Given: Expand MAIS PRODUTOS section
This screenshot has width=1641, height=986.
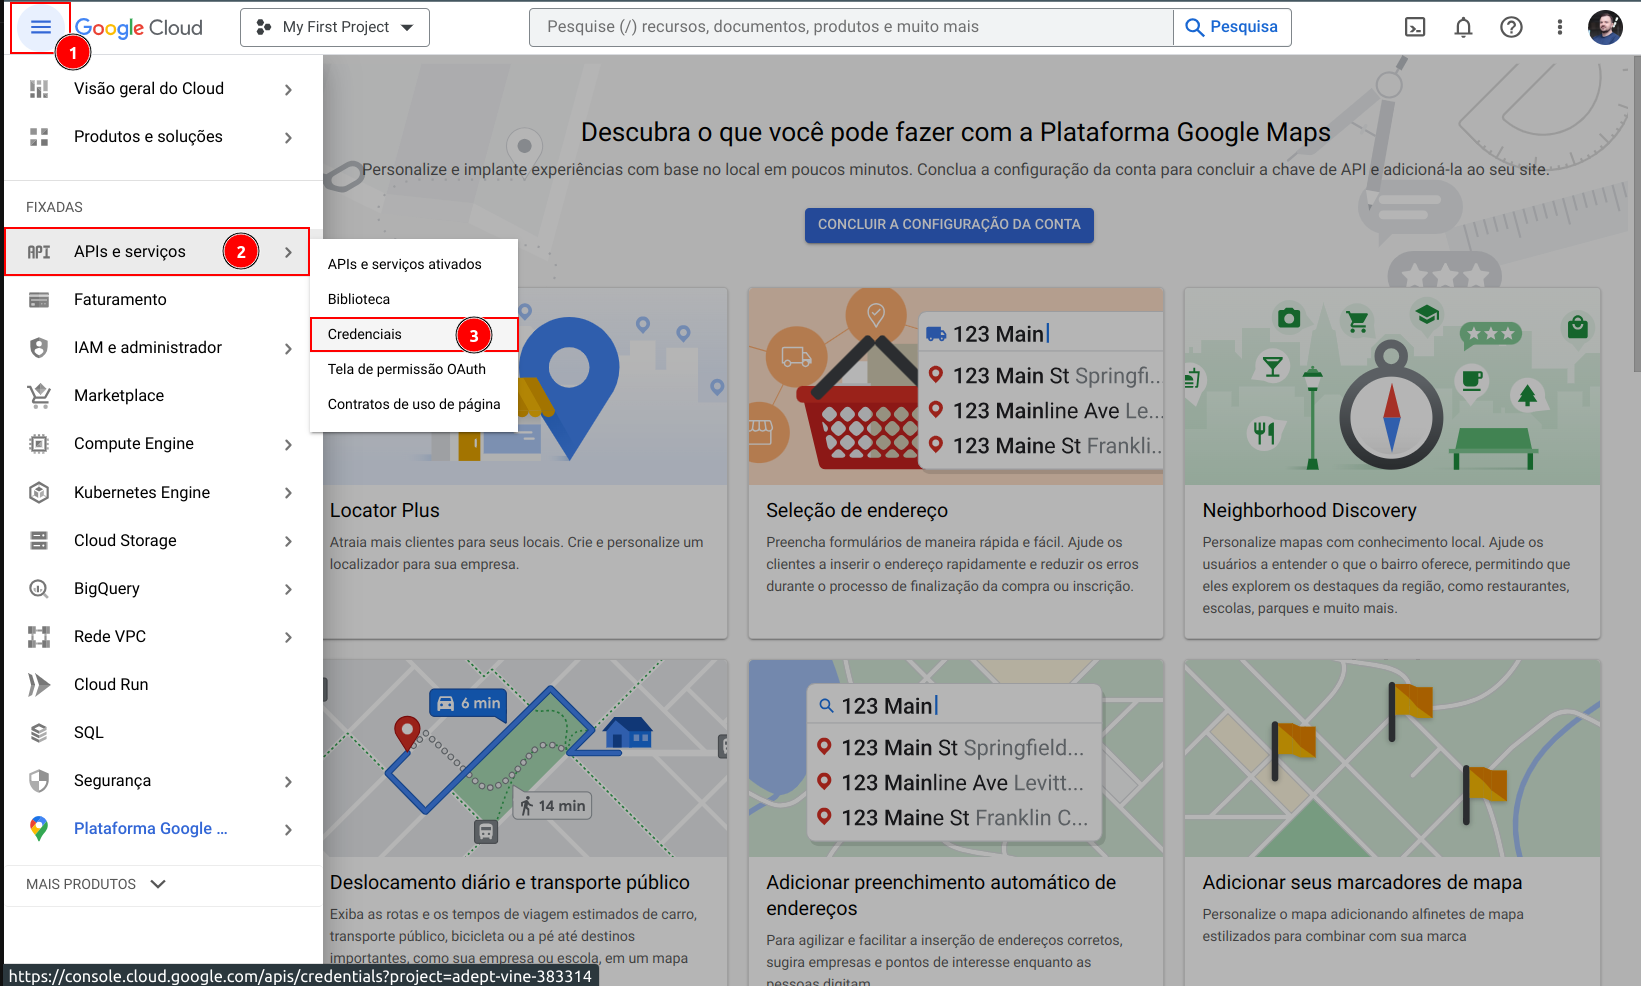Looking at the screenshot, I should (96, 884).
